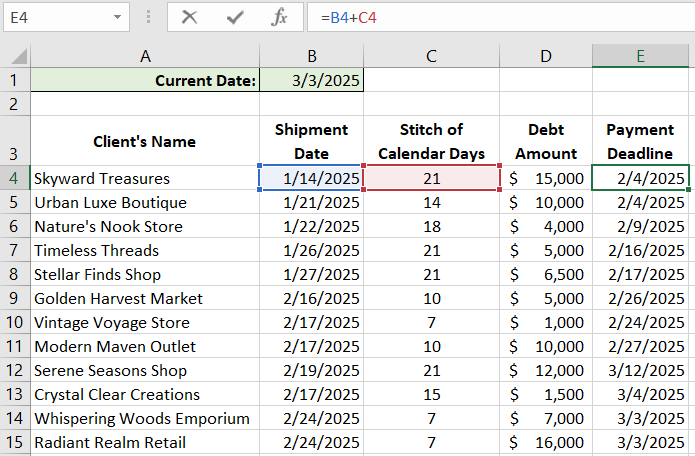The width and height of the screenshot is (695, 456).
Task: Click shipment date 2/16/2025 for Golden Harvest
Action: pyautogui.click(x=312, y=298)
